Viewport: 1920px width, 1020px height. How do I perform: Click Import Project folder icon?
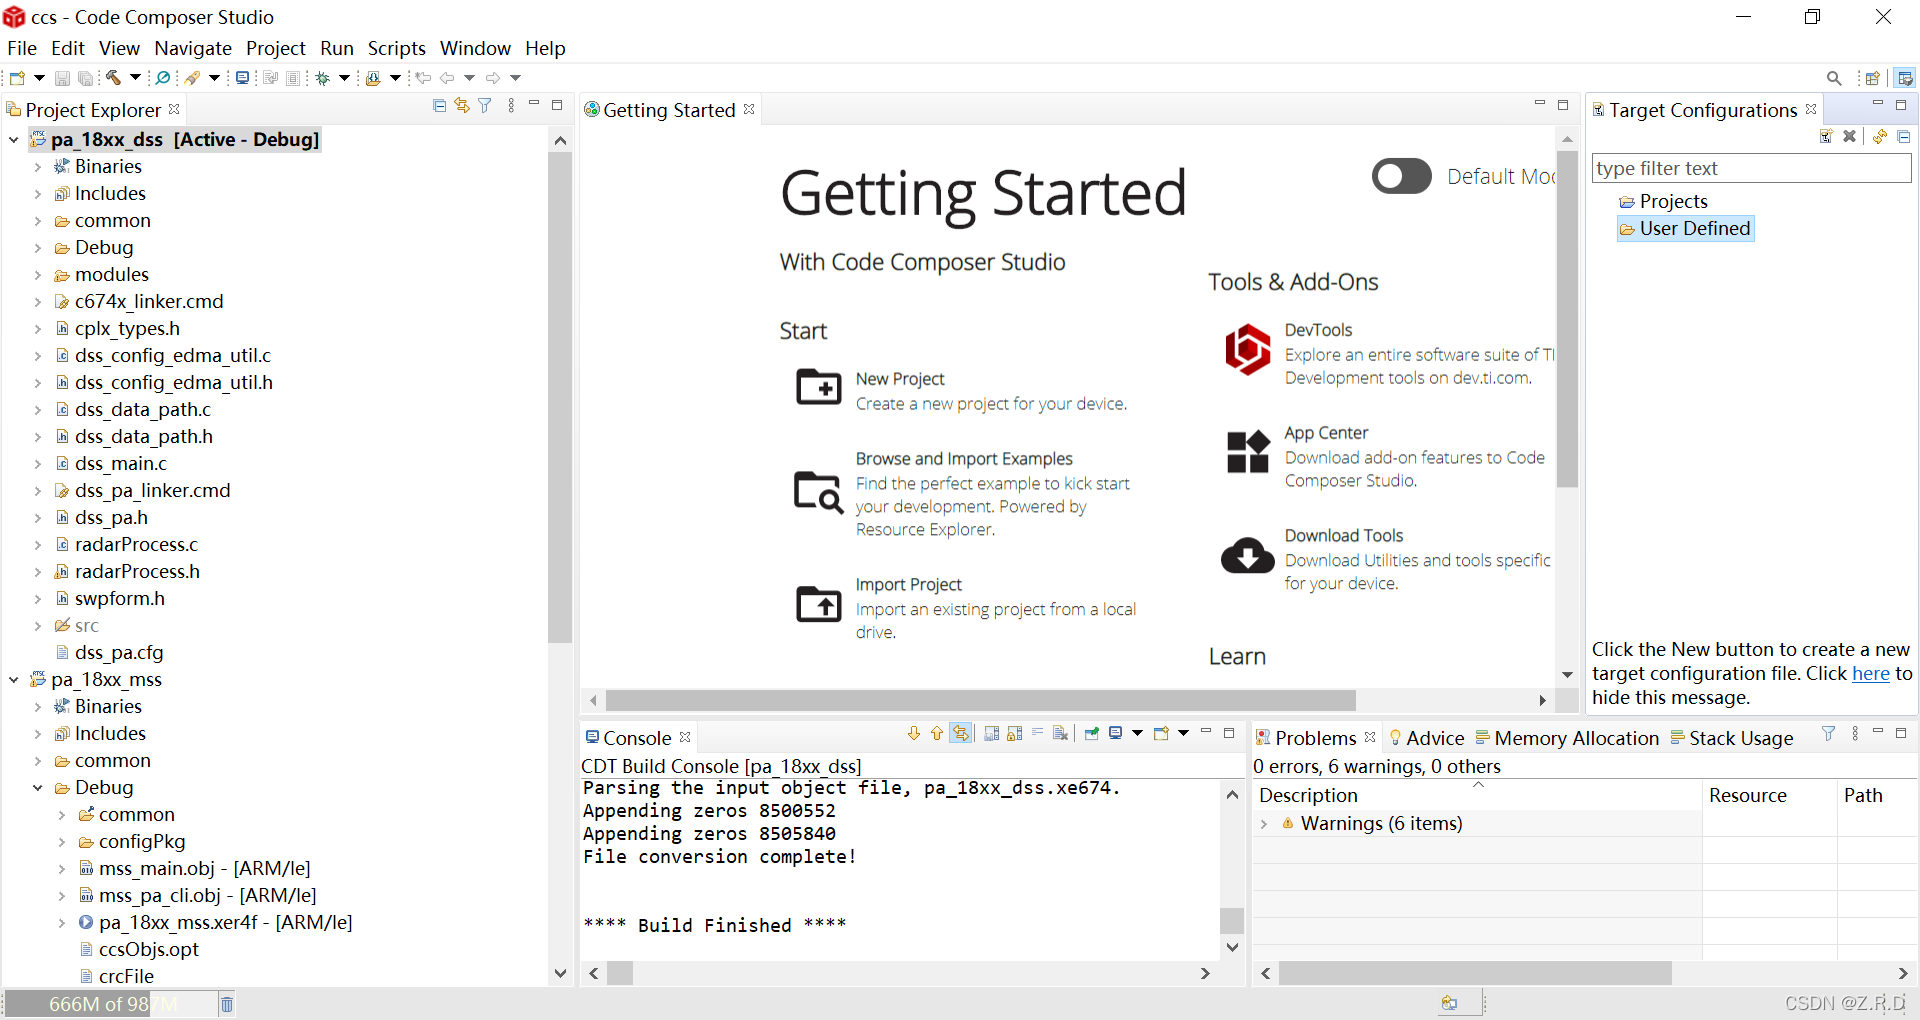819,604
